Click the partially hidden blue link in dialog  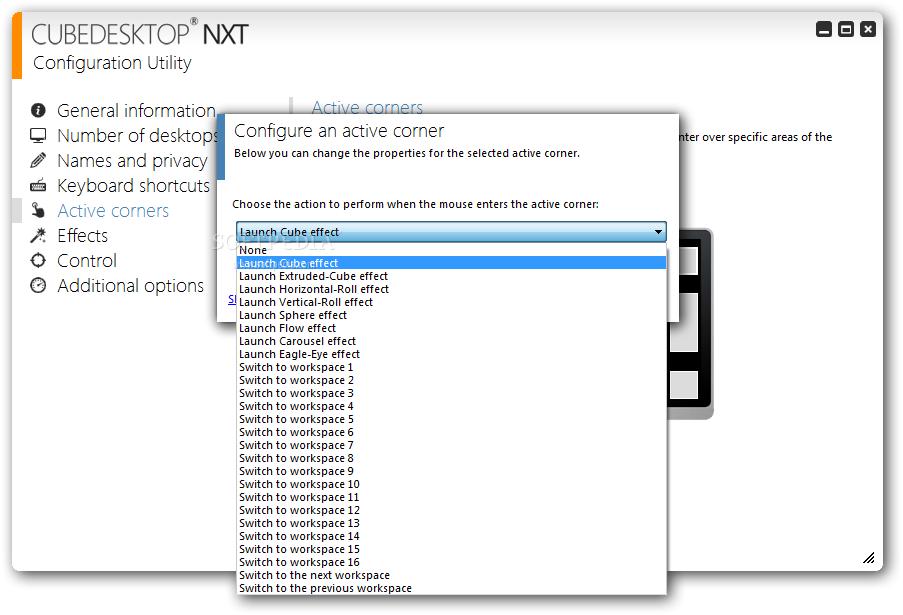click(x=232, y=299)
